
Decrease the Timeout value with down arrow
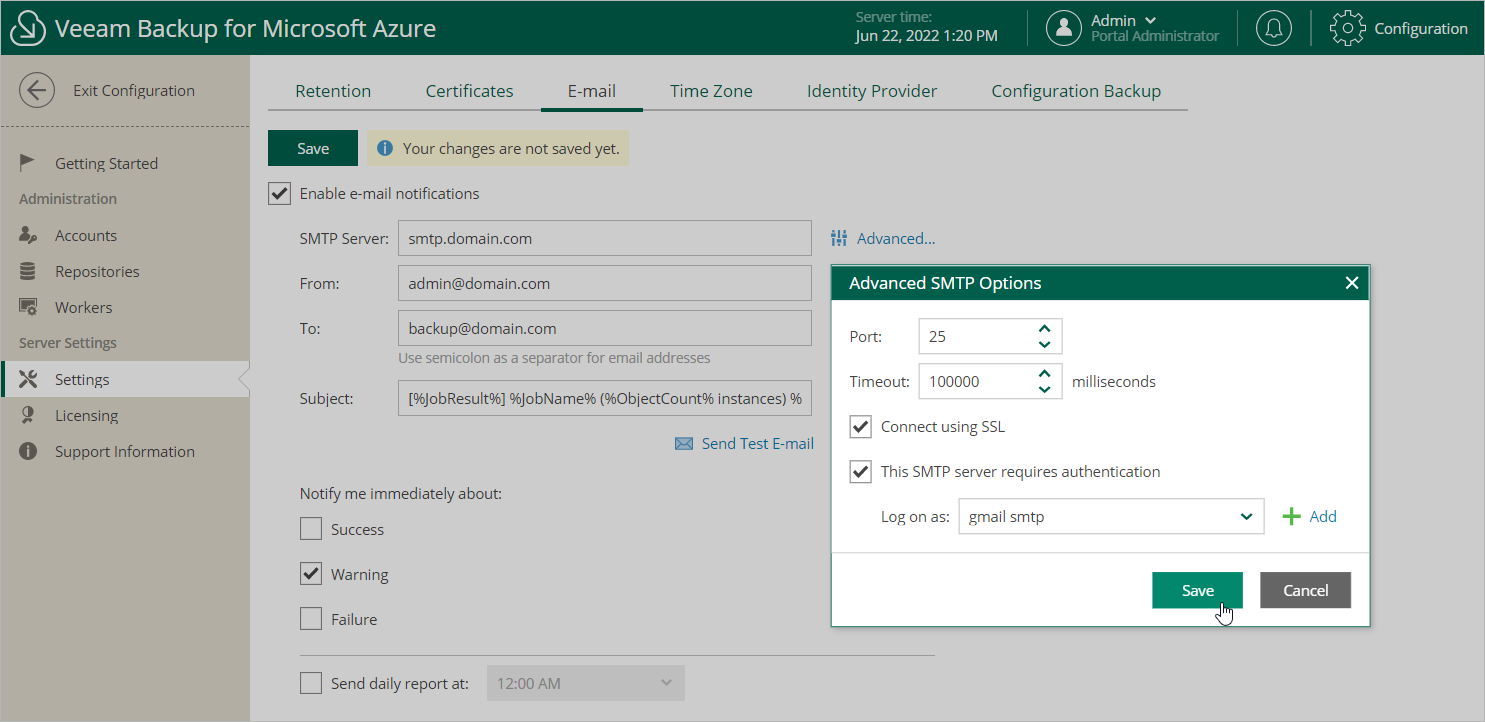tap(1044, 390)
